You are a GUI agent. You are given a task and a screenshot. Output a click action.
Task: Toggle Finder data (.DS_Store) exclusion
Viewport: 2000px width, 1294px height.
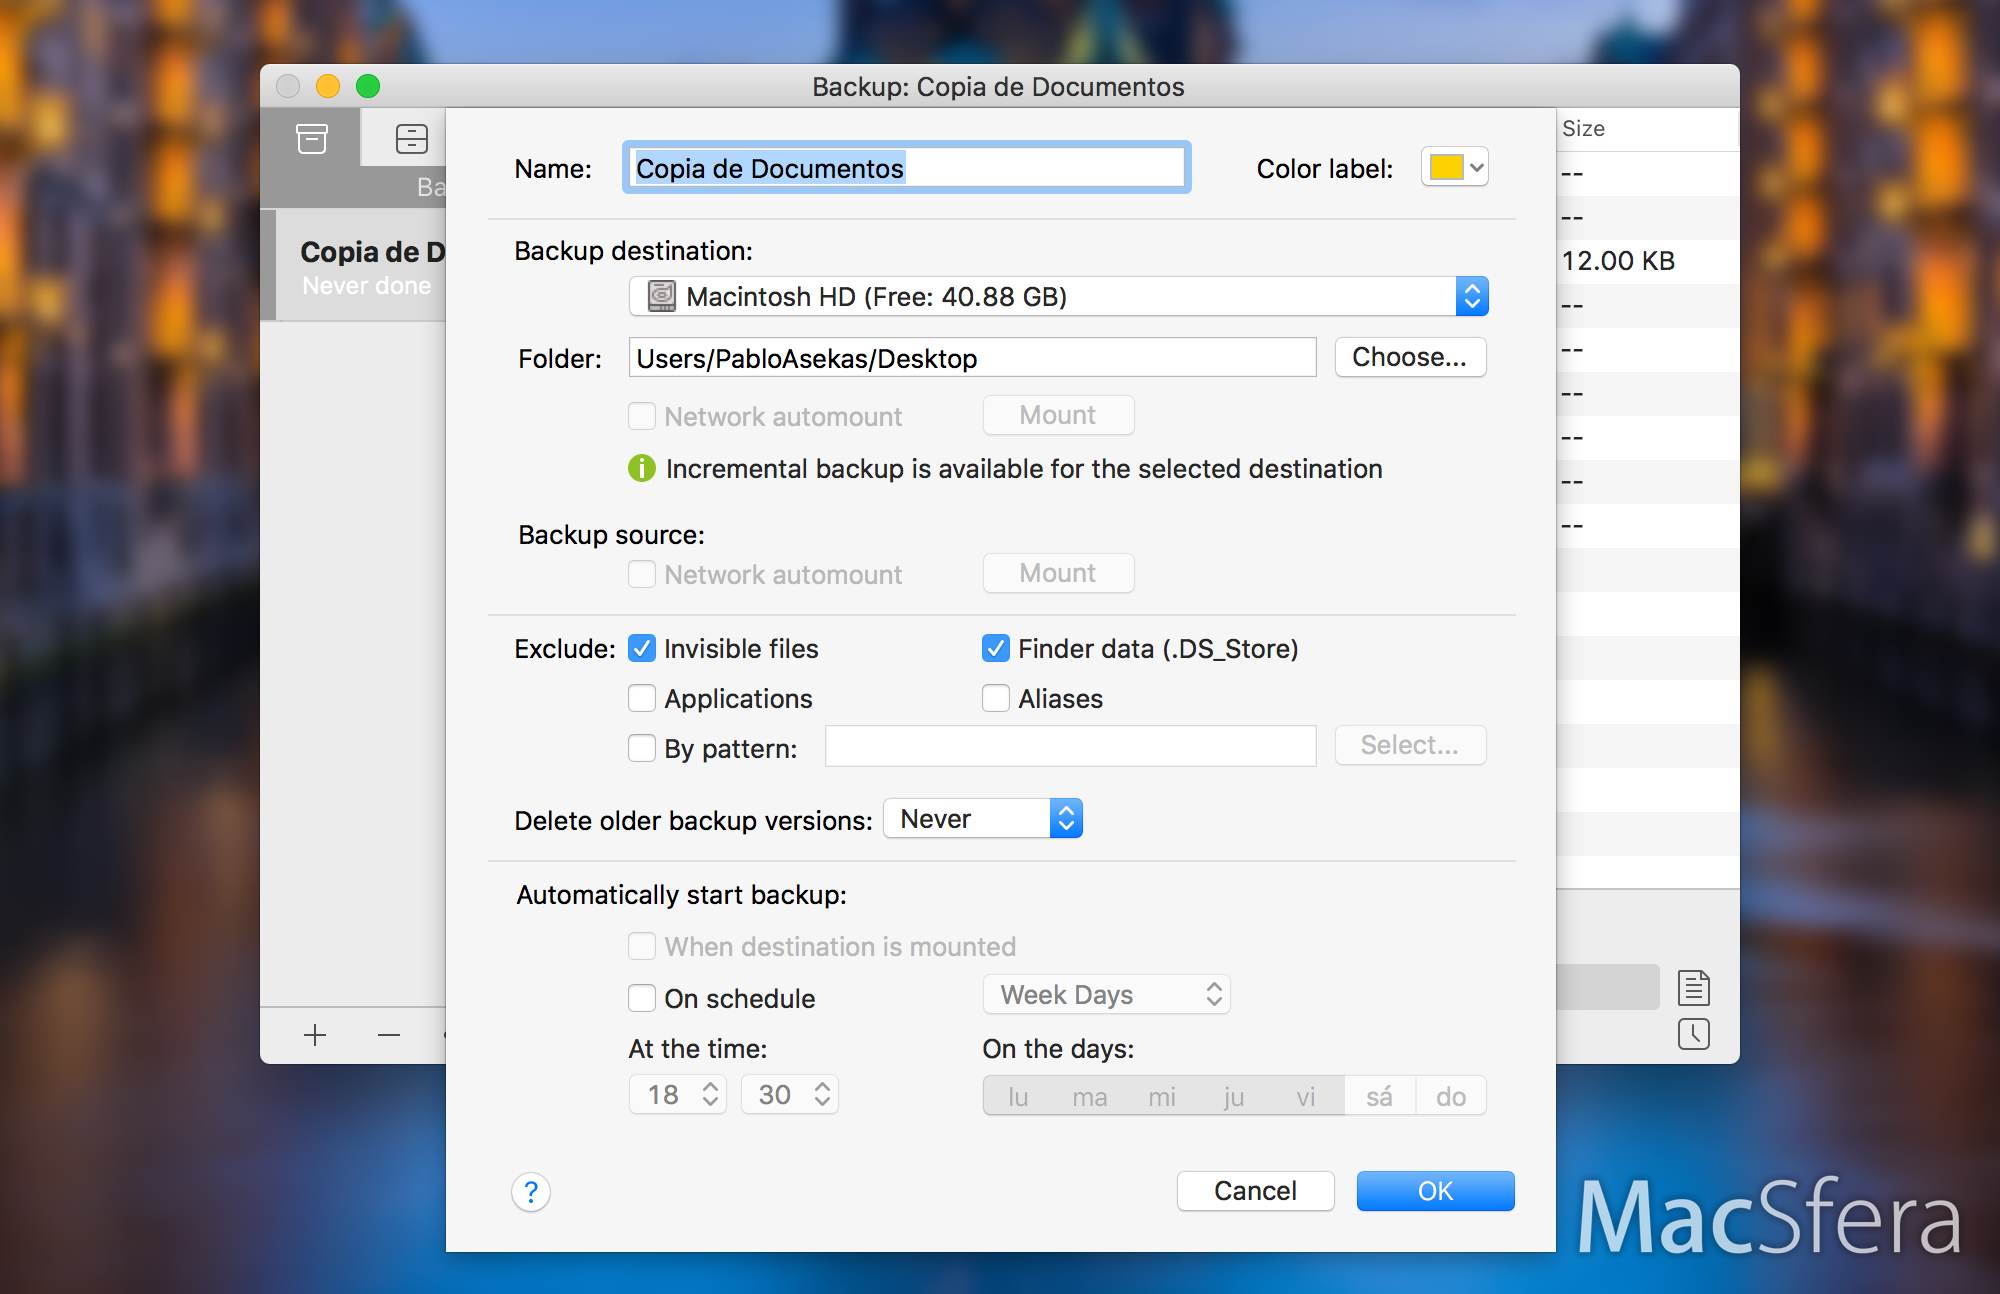[x=996, y=648]
